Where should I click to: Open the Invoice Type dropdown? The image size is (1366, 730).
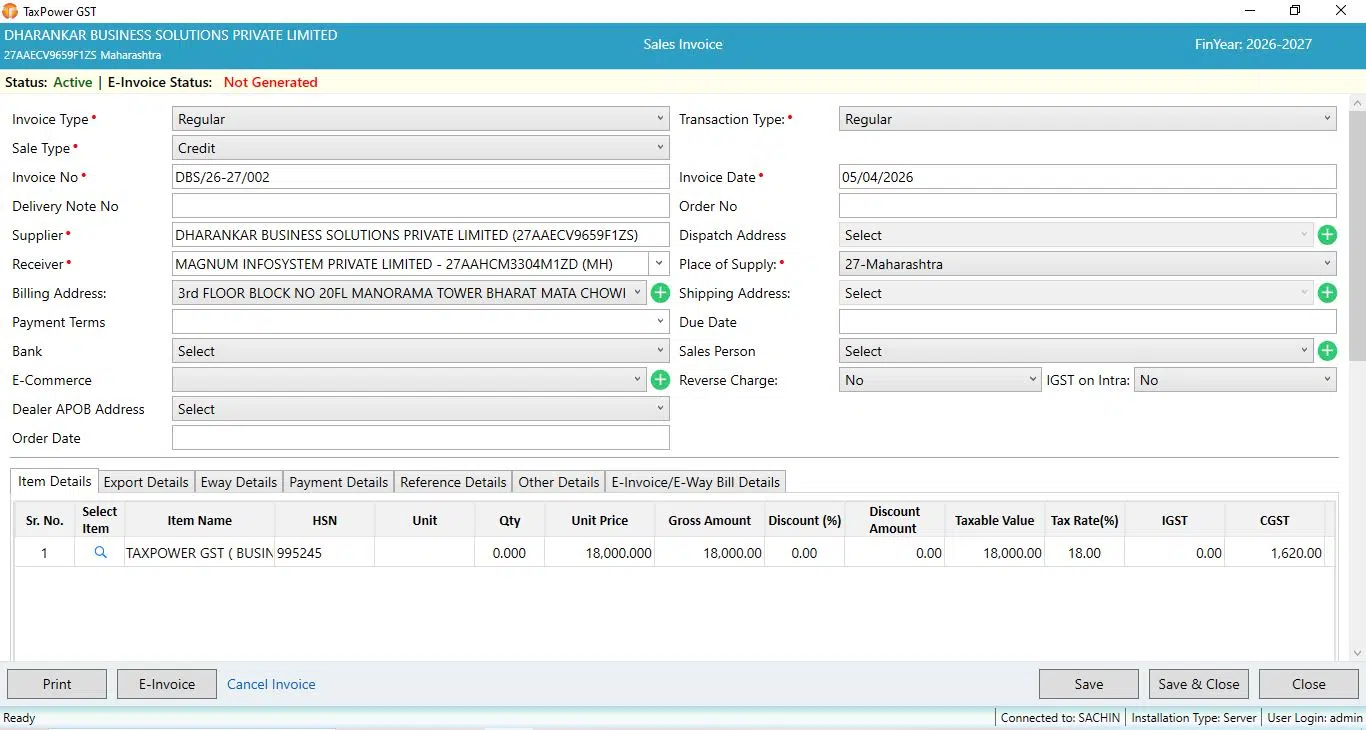click(421, 119)
